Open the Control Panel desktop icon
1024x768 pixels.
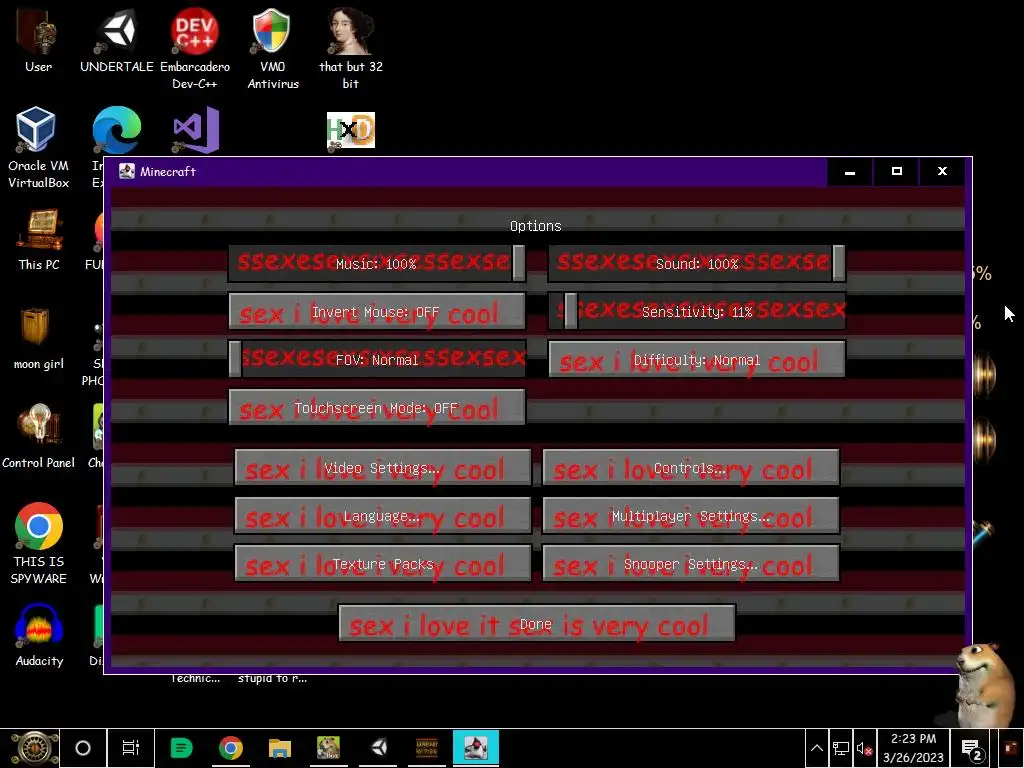[39, 436]
